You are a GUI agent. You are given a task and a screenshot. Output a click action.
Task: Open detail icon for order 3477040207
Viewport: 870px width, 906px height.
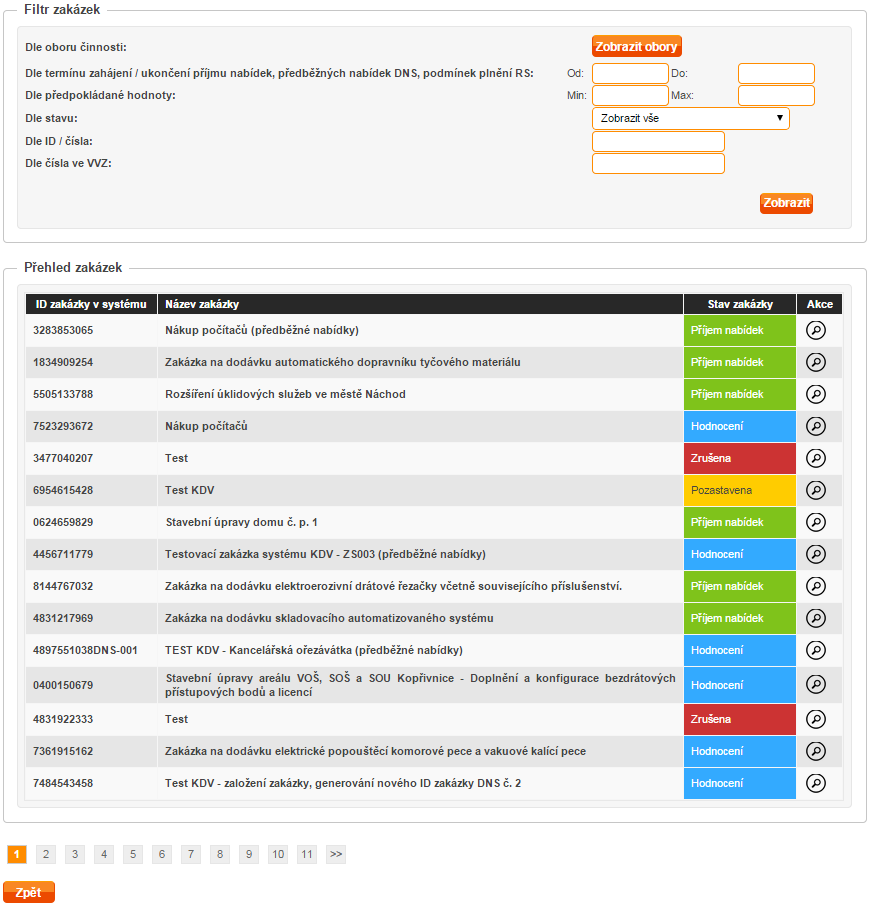[815, 458]
